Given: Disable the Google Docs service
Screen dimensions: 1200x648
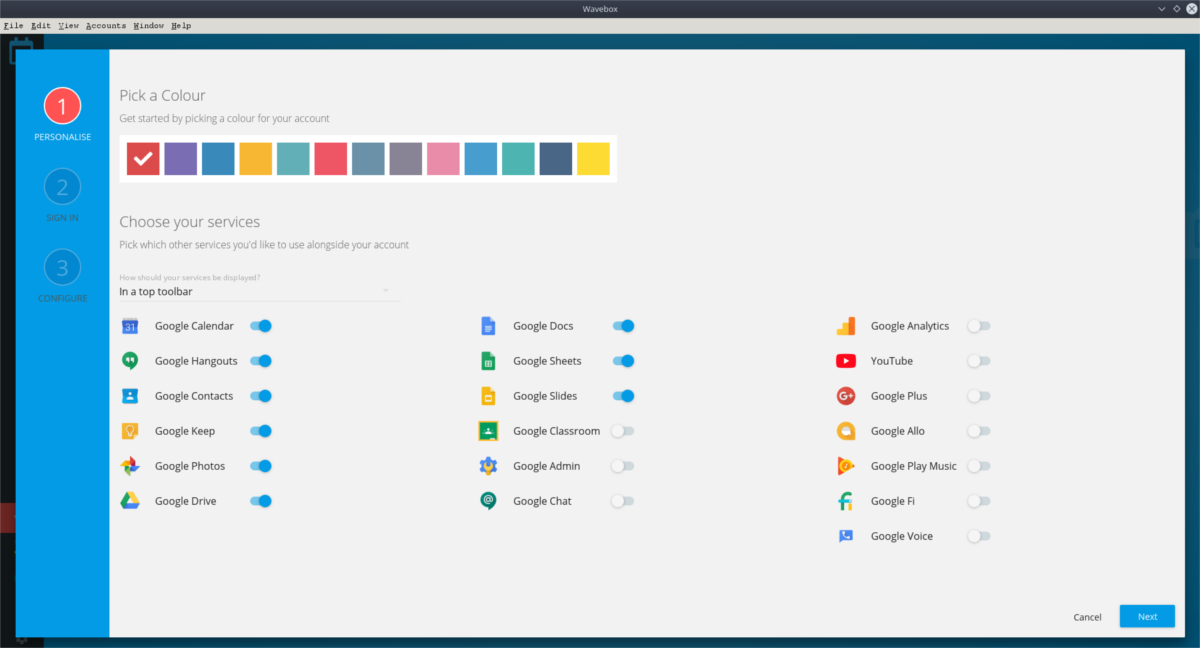Looking at the screenshot, I should (x=623, y=325).
